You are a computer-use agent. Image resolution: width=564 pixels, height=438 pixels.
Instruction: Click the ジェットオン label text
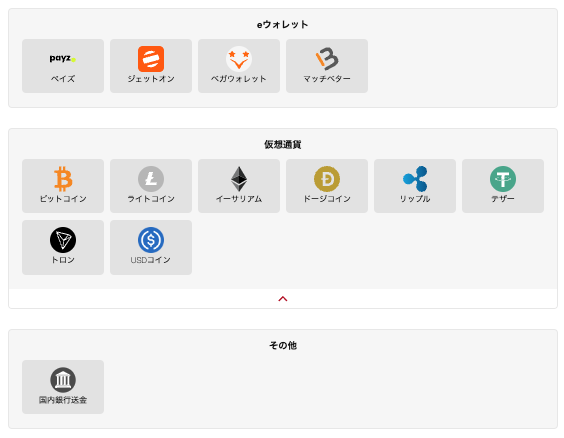[x=151, y=79]
